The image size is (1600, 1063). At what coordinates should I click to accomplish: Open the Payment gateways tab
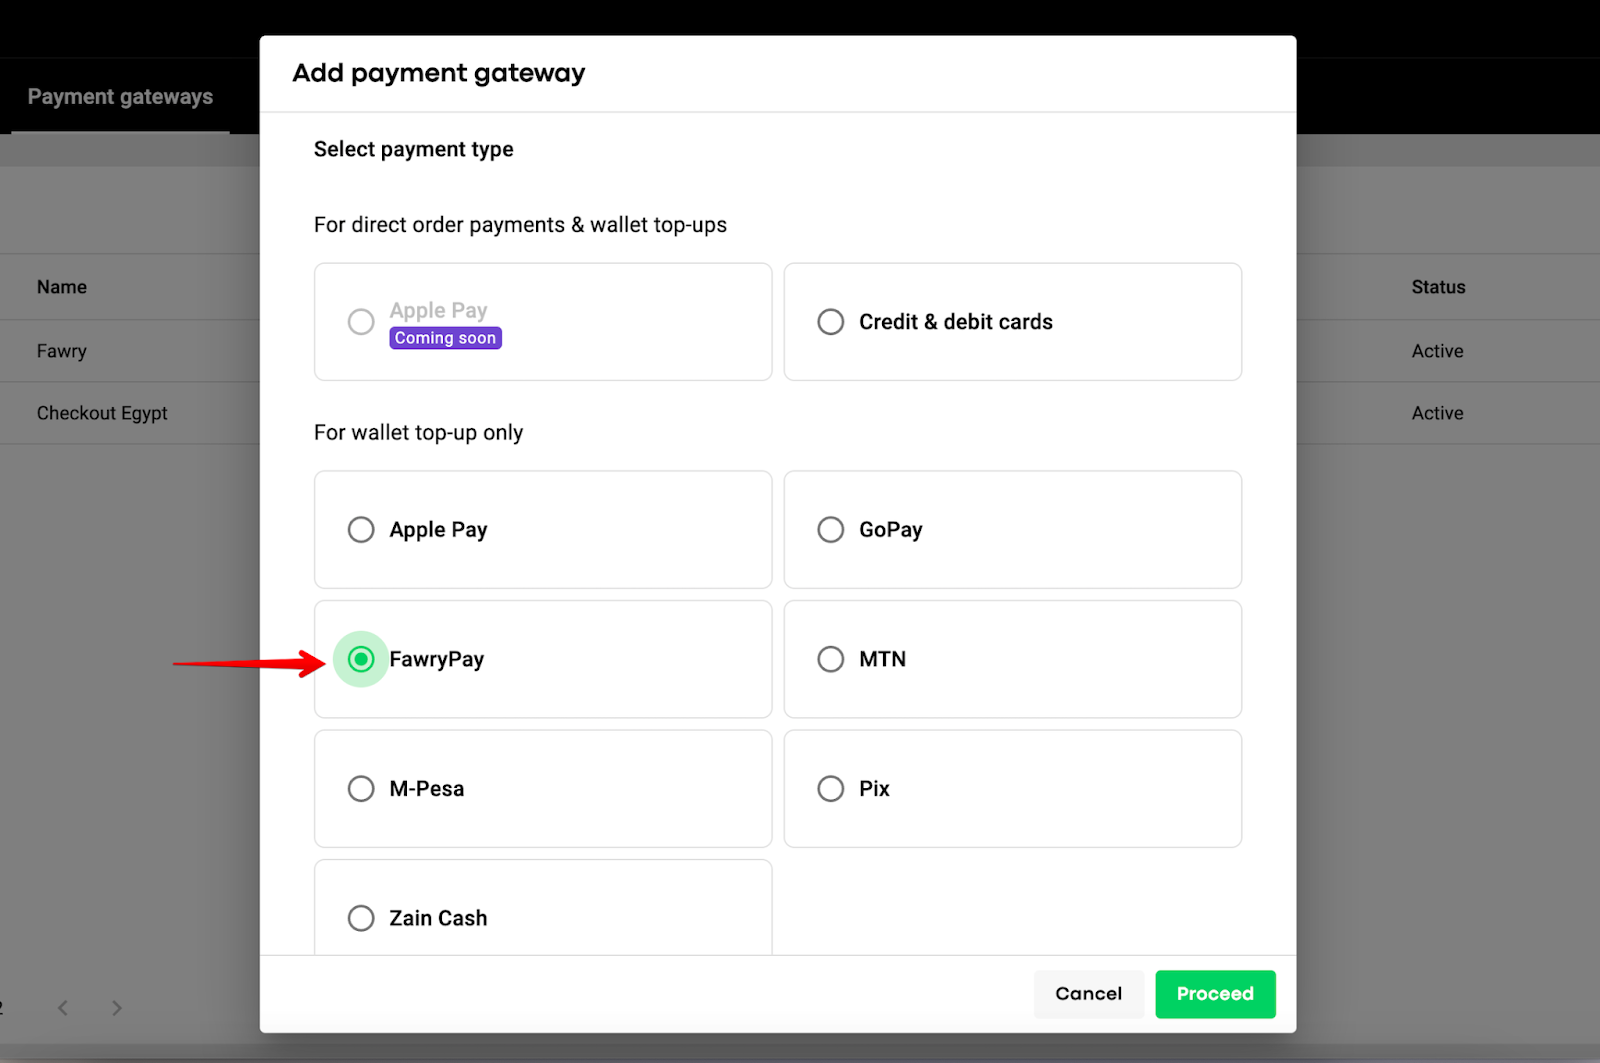pyautogui.click(x=120, y=97)
